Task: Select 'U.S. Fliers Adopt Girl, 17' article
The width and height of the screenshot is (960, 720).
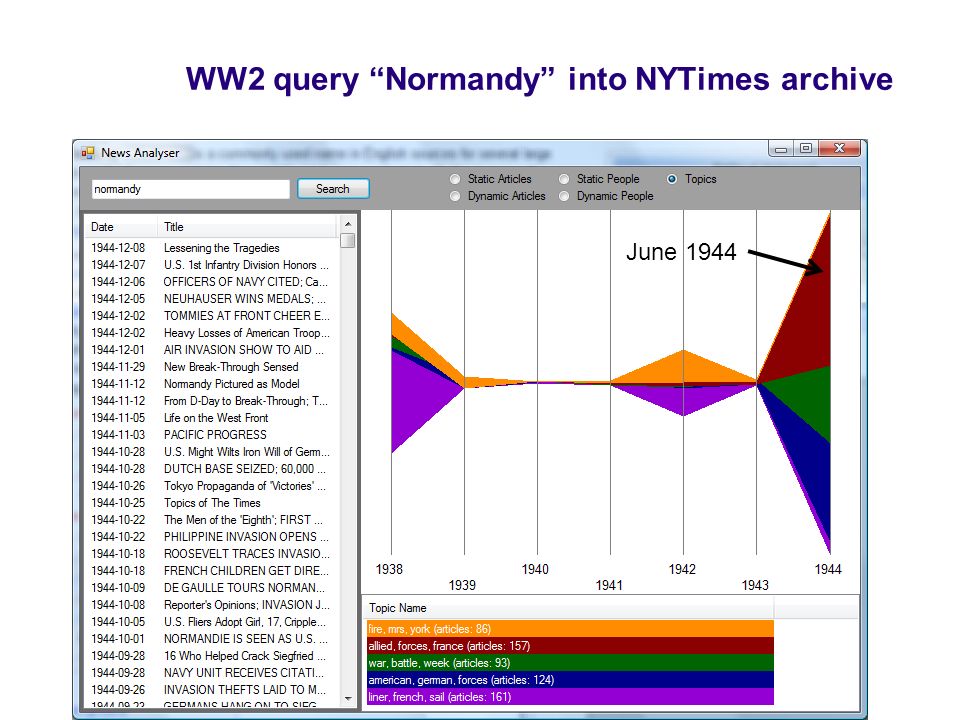Action: click(x=211, y=621)
